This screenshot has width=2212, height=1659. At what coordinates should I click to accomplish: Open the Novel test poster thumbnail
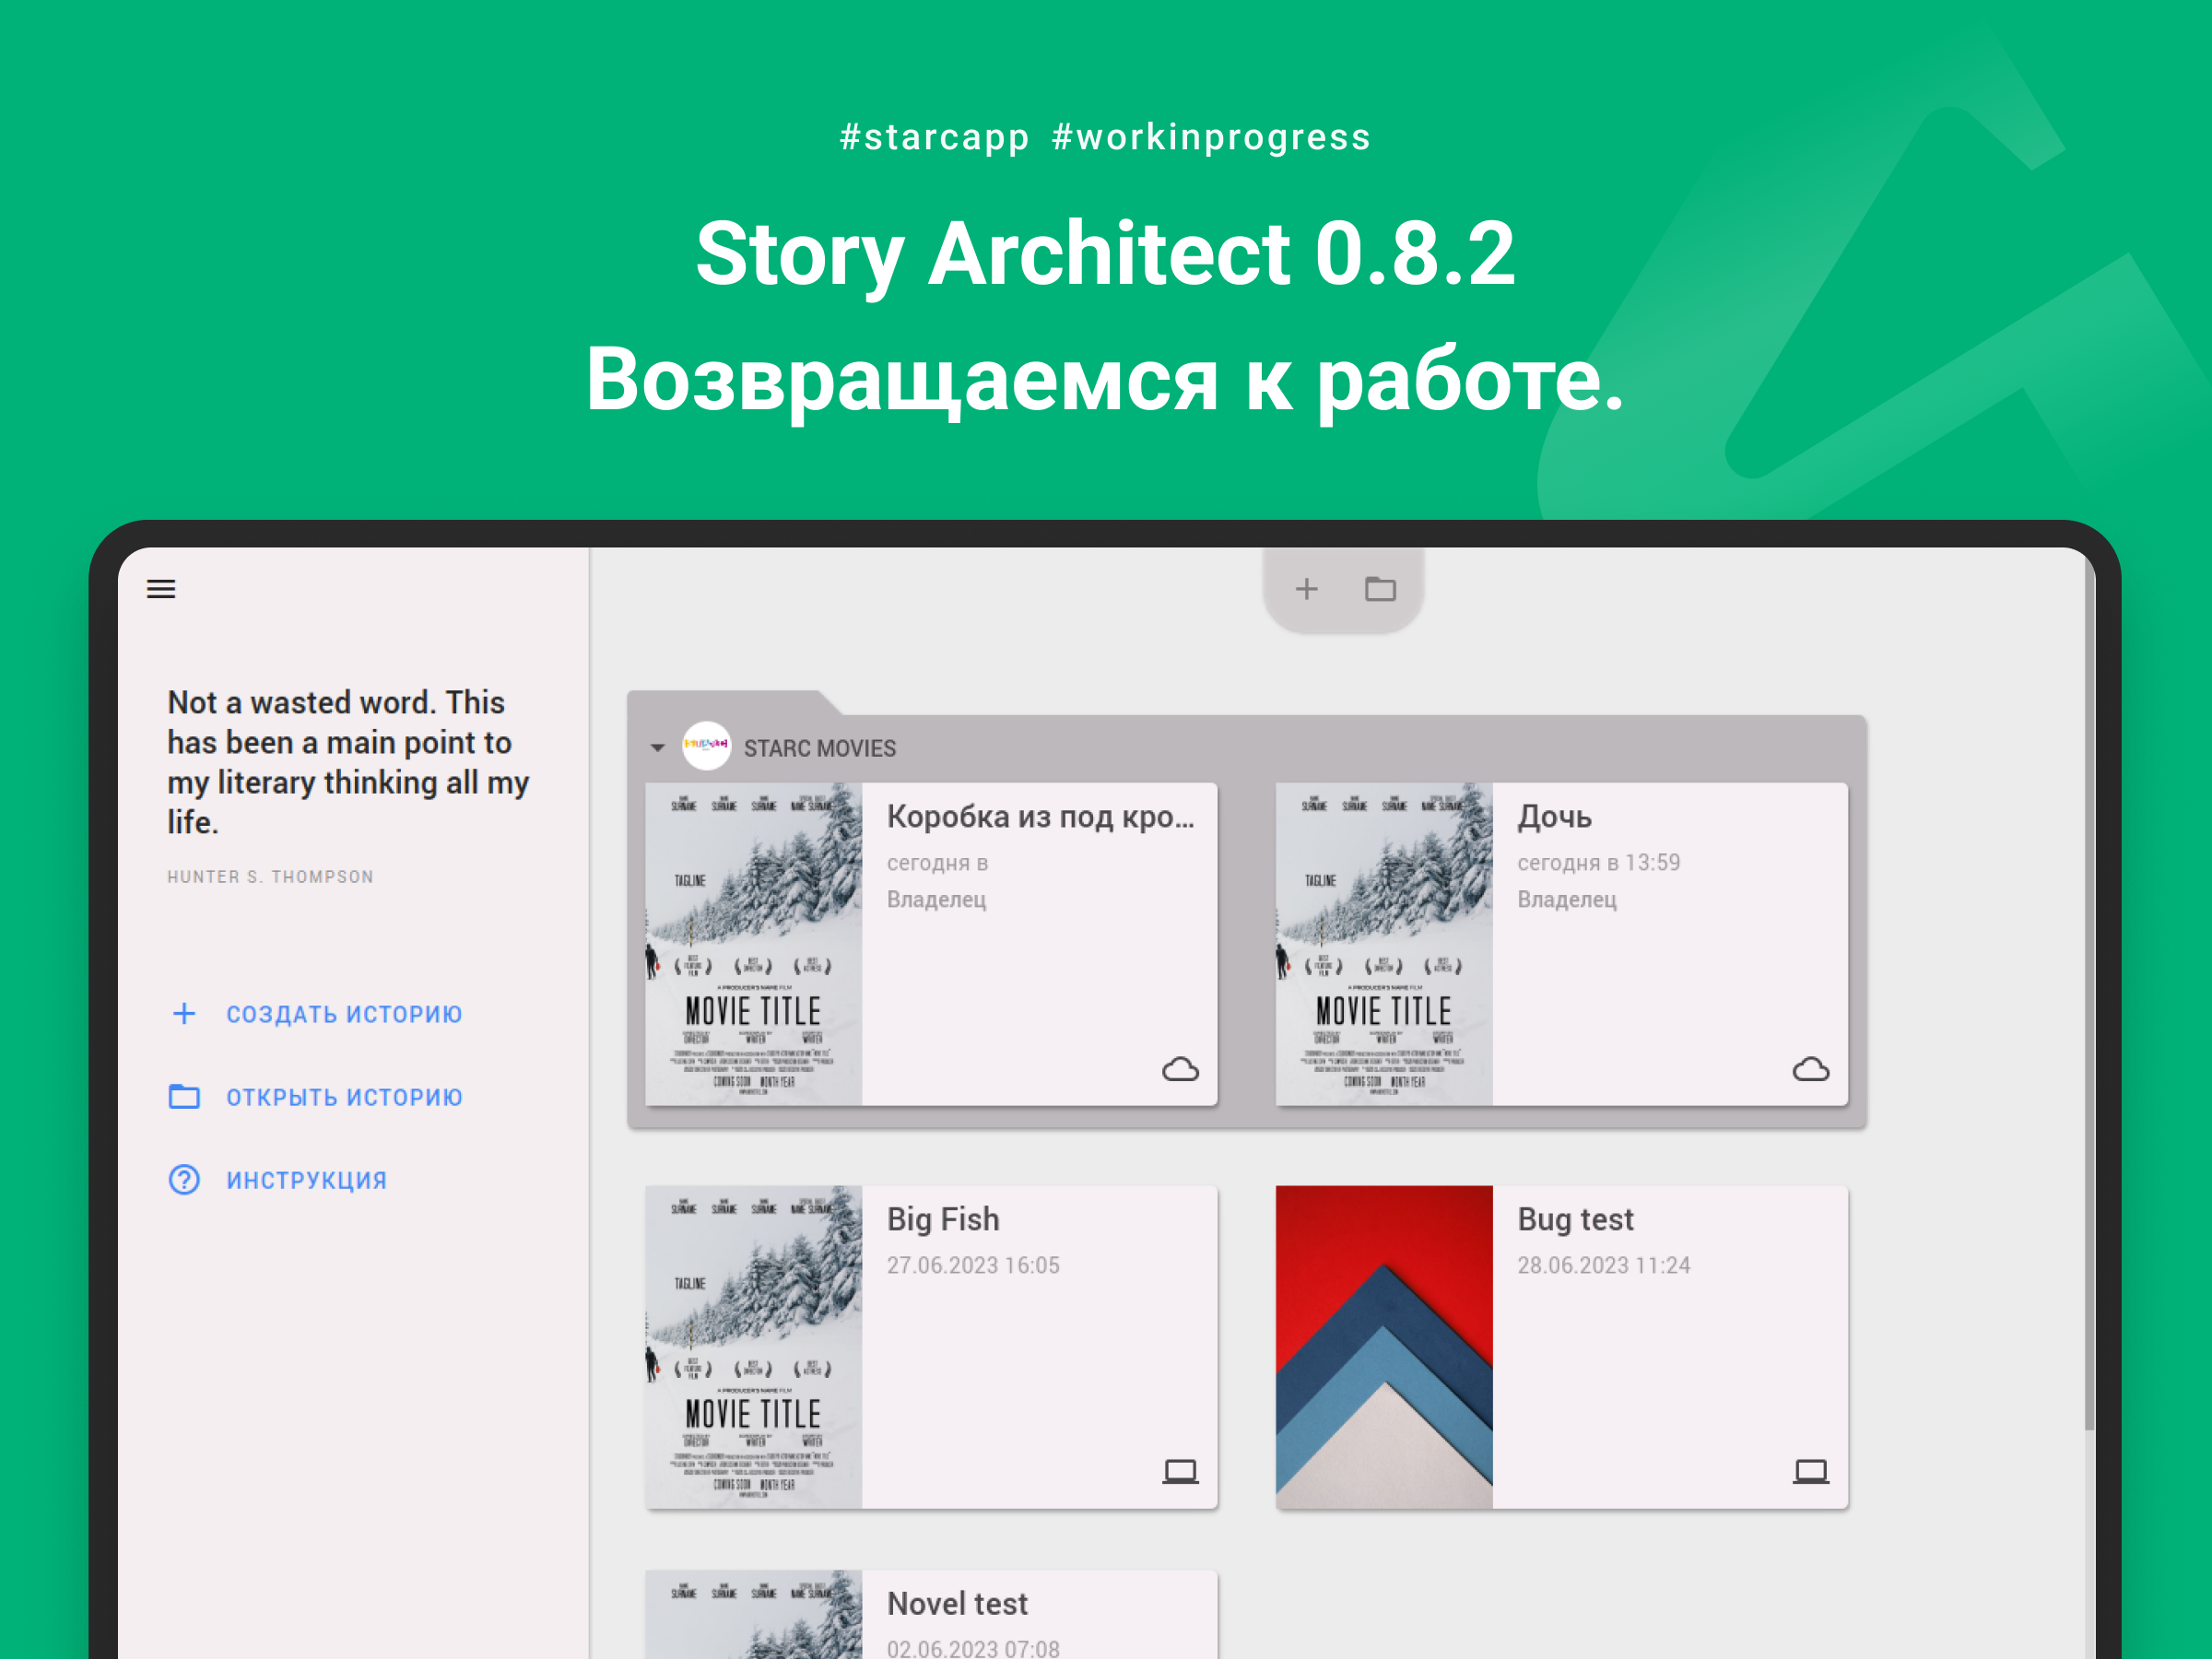754,1614
